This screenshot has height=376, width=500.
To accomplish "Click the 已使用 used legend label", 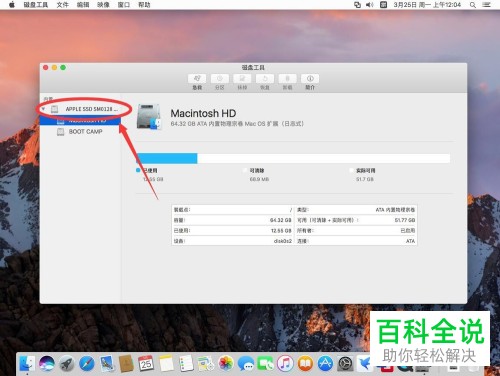I will tap(150, 170).
